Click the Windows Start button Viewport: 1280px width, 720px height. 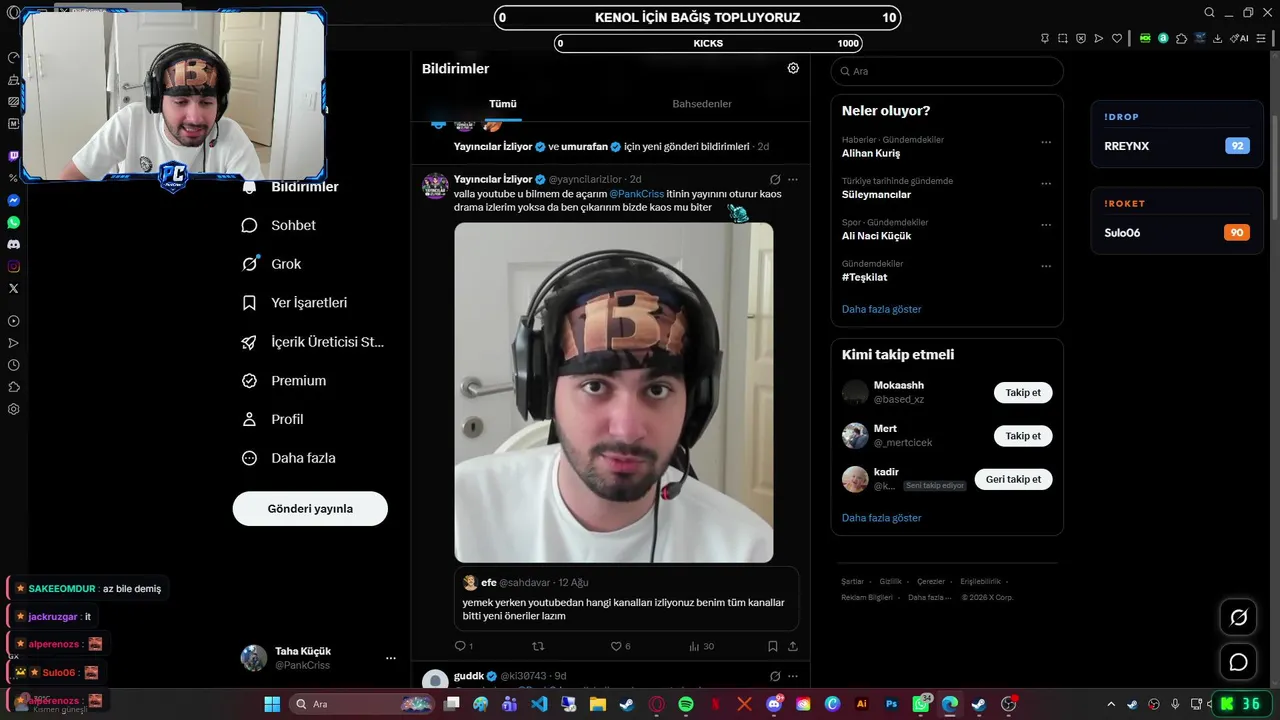coord(271,704)
